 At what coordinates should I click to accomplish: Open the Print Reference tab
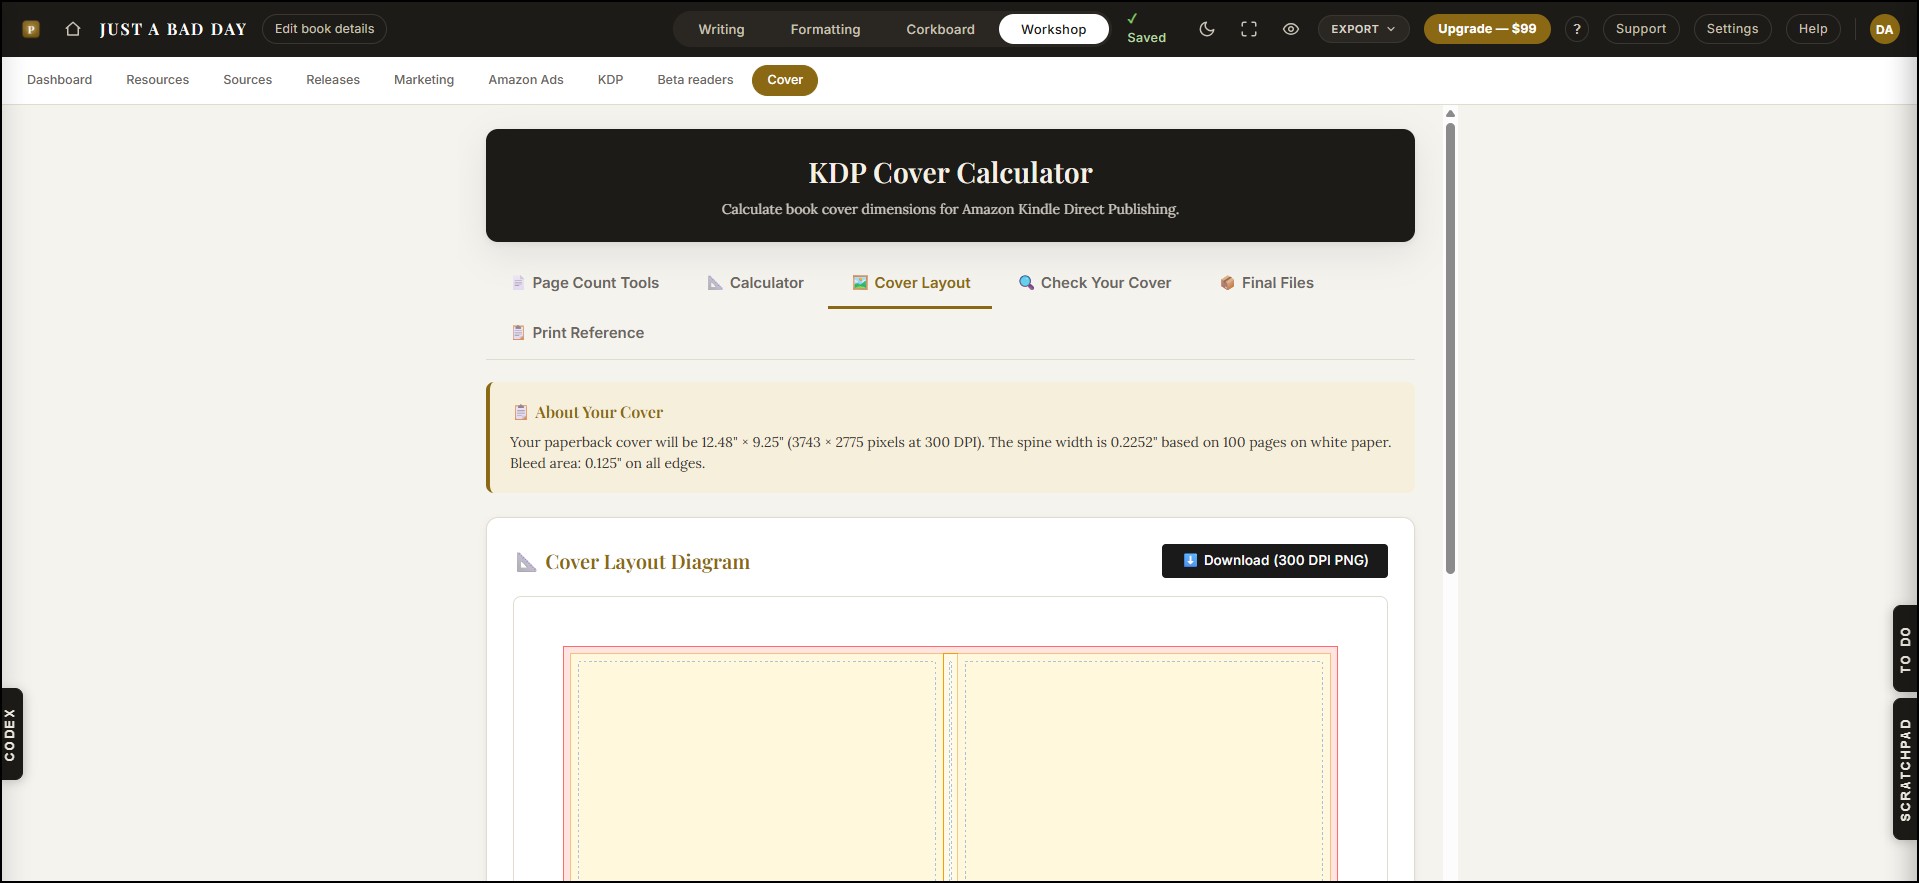[577, 333]
